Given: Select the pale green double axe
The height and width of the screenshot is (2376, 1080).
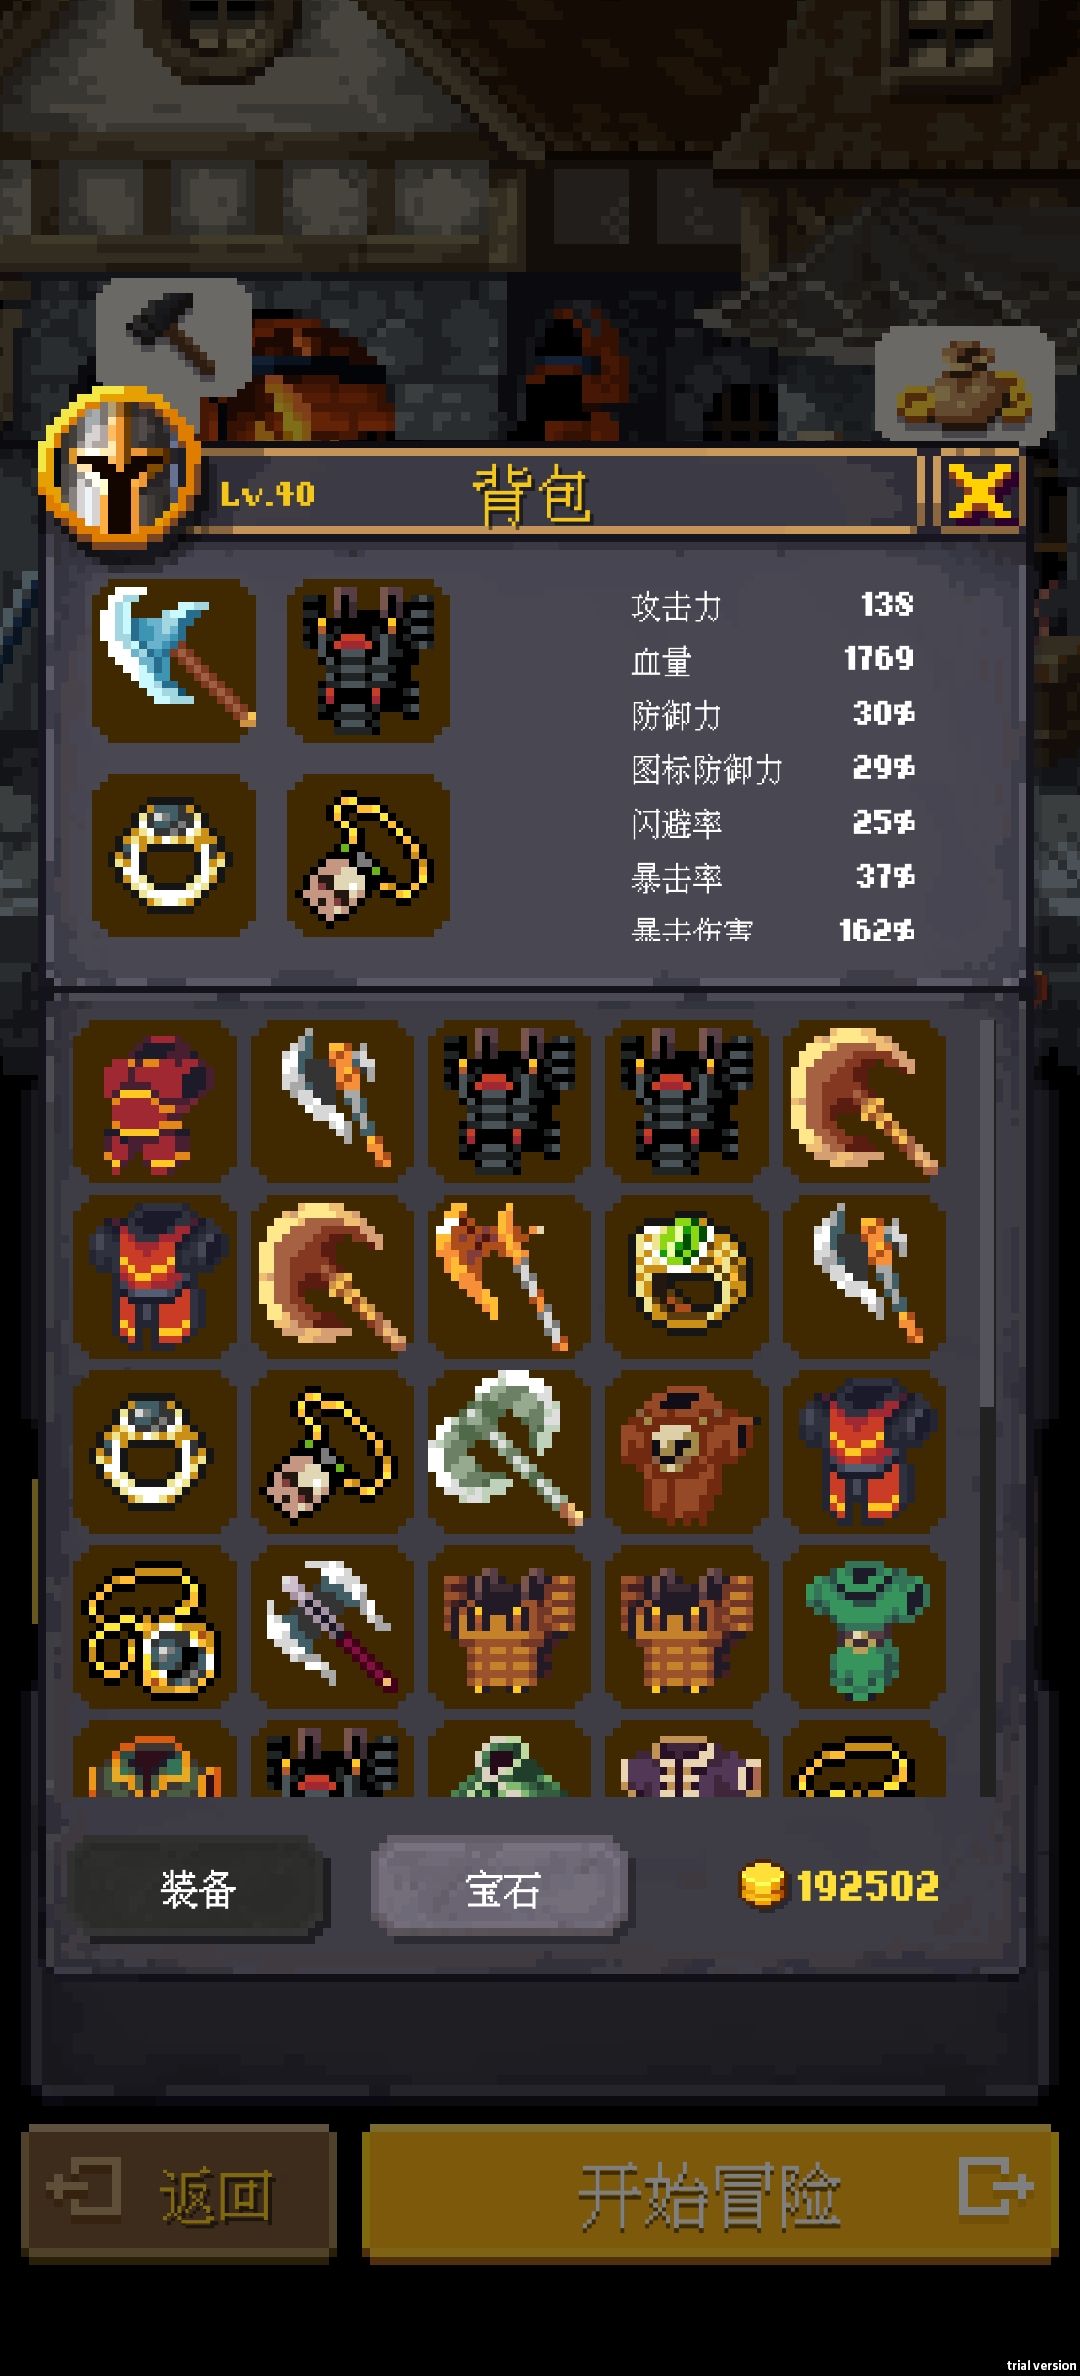Looking at the screenshot, I should point(509,1452).
